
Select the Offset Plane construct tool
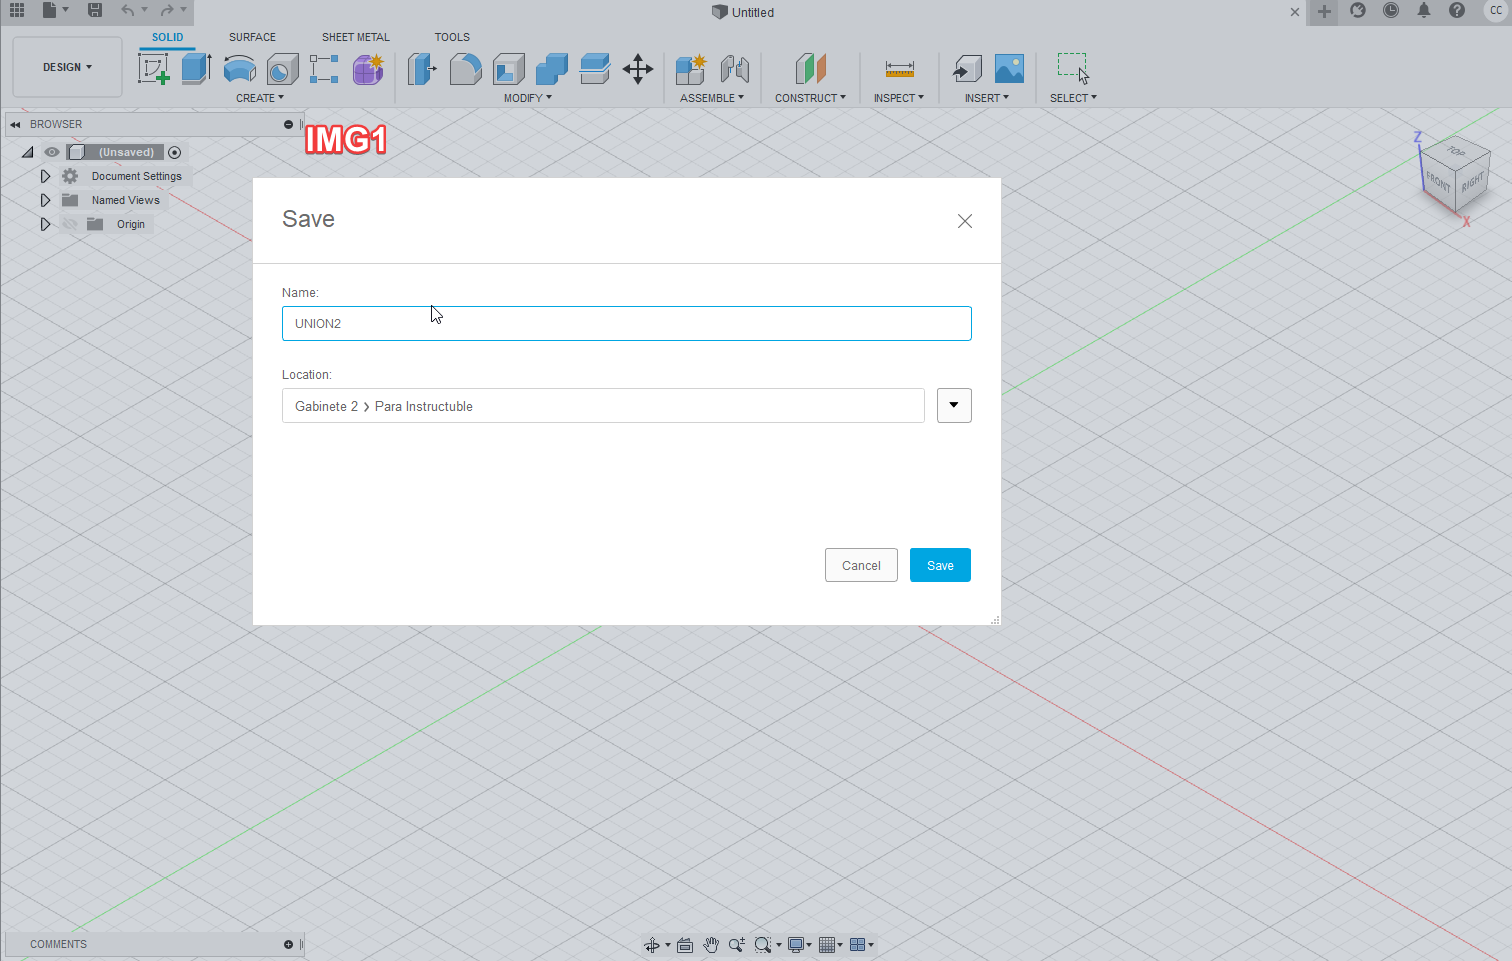811,69
